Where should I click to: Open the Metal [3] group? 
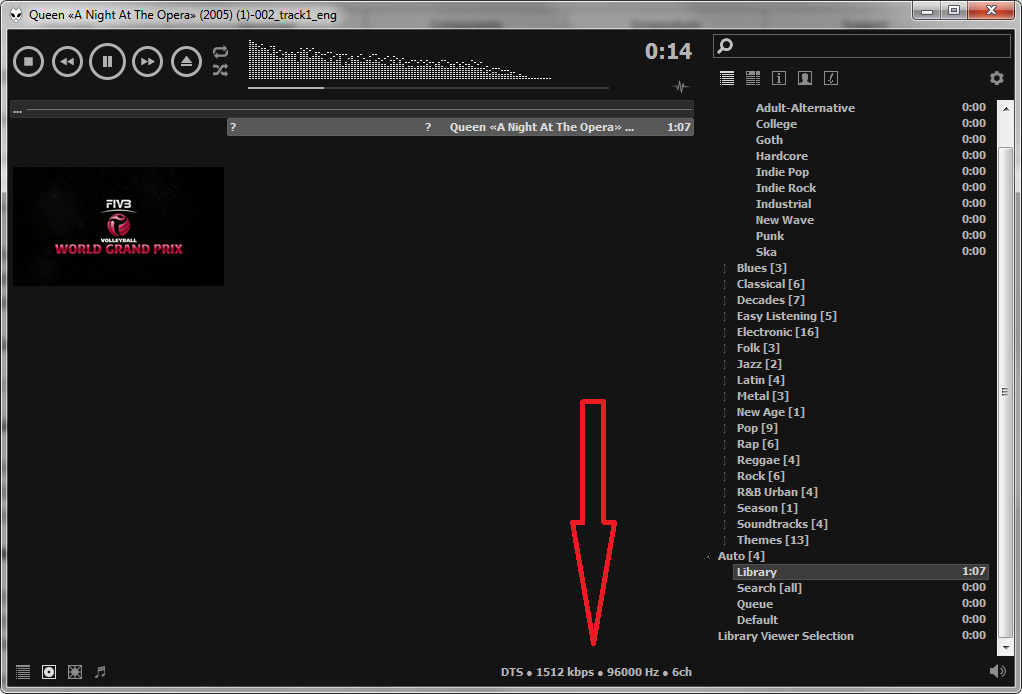pyautogui.click(x=762, y=396)
